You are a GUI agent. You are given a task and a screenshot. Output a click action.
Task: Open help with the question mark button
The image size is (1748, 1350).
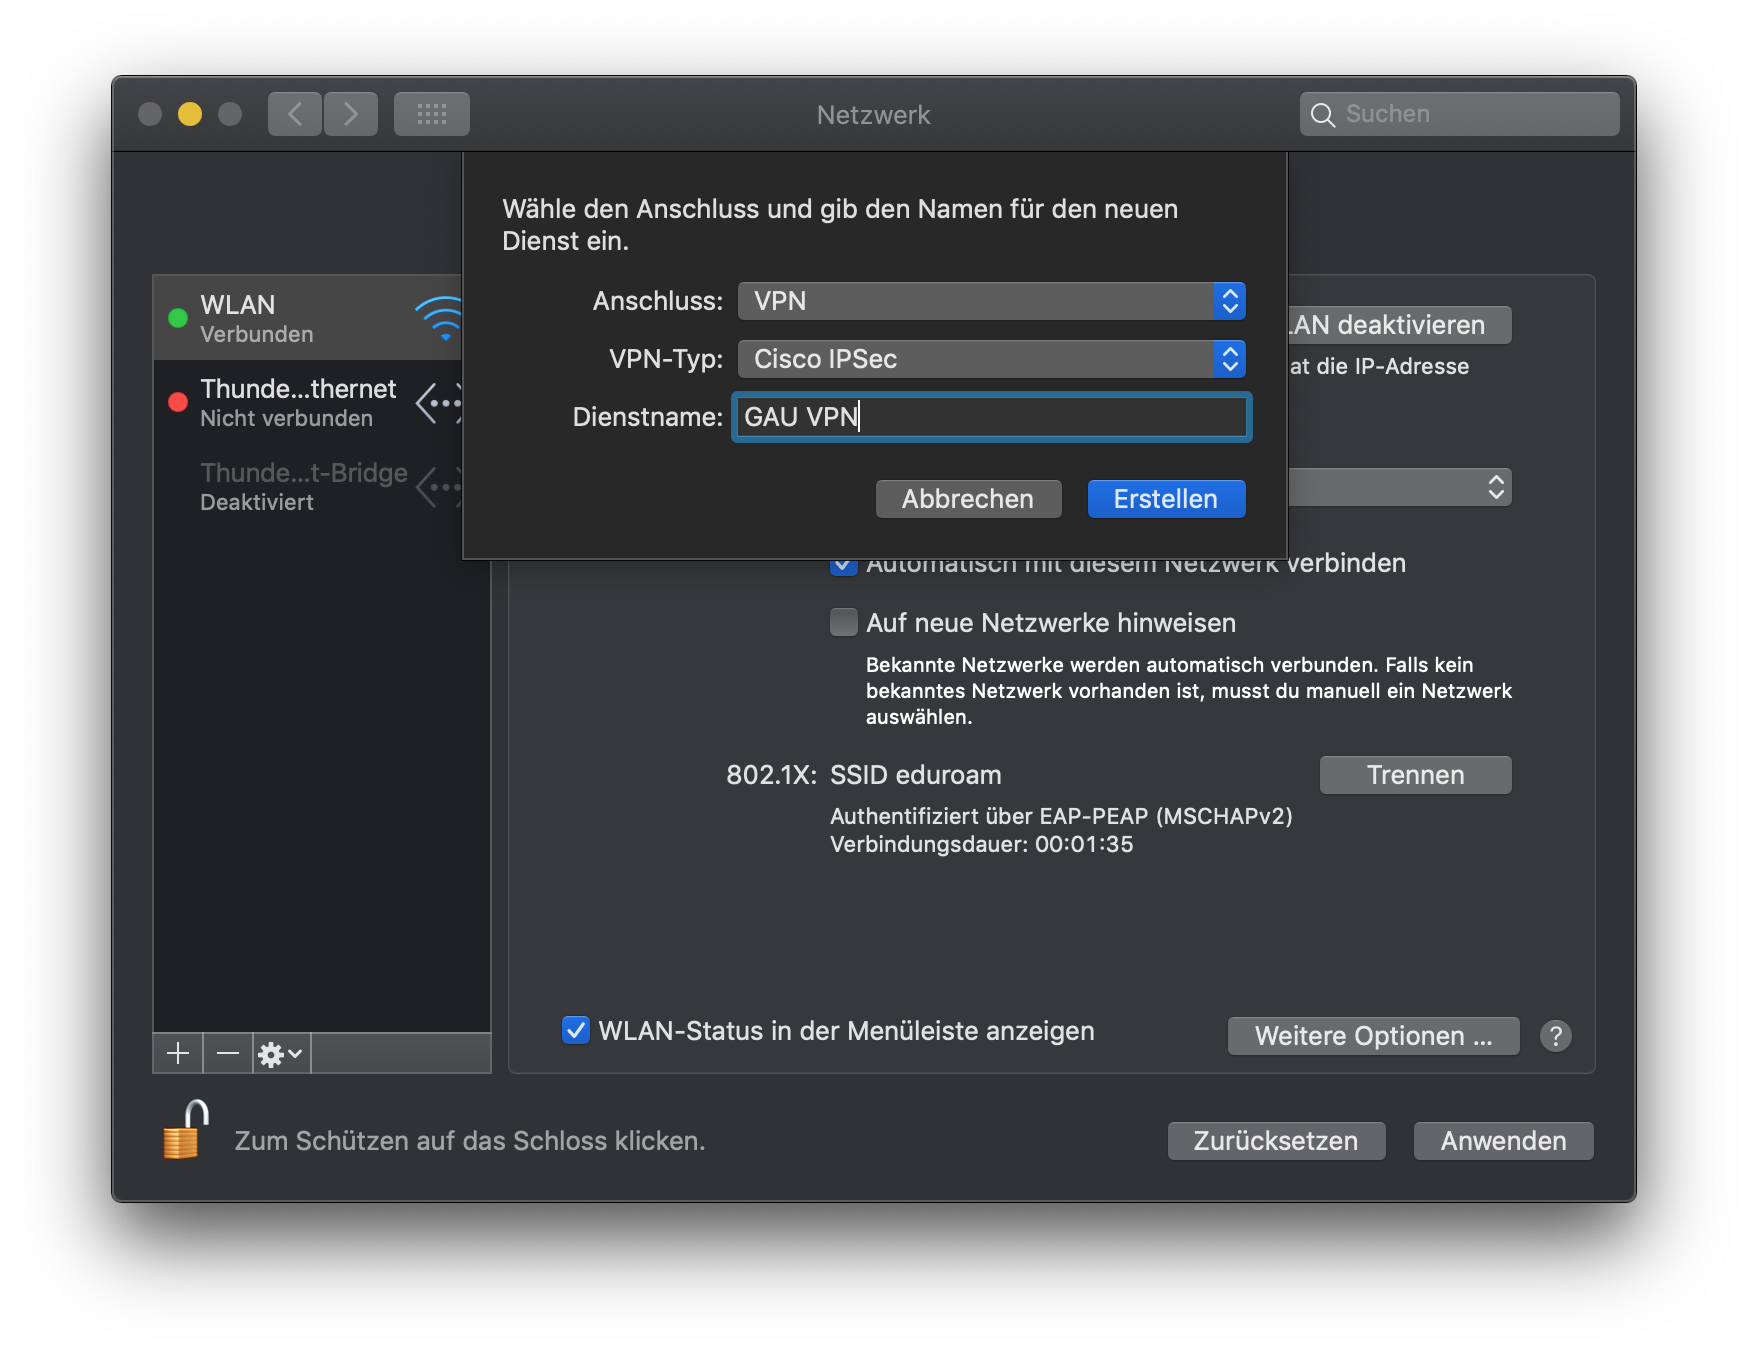coord(1555,1036)
